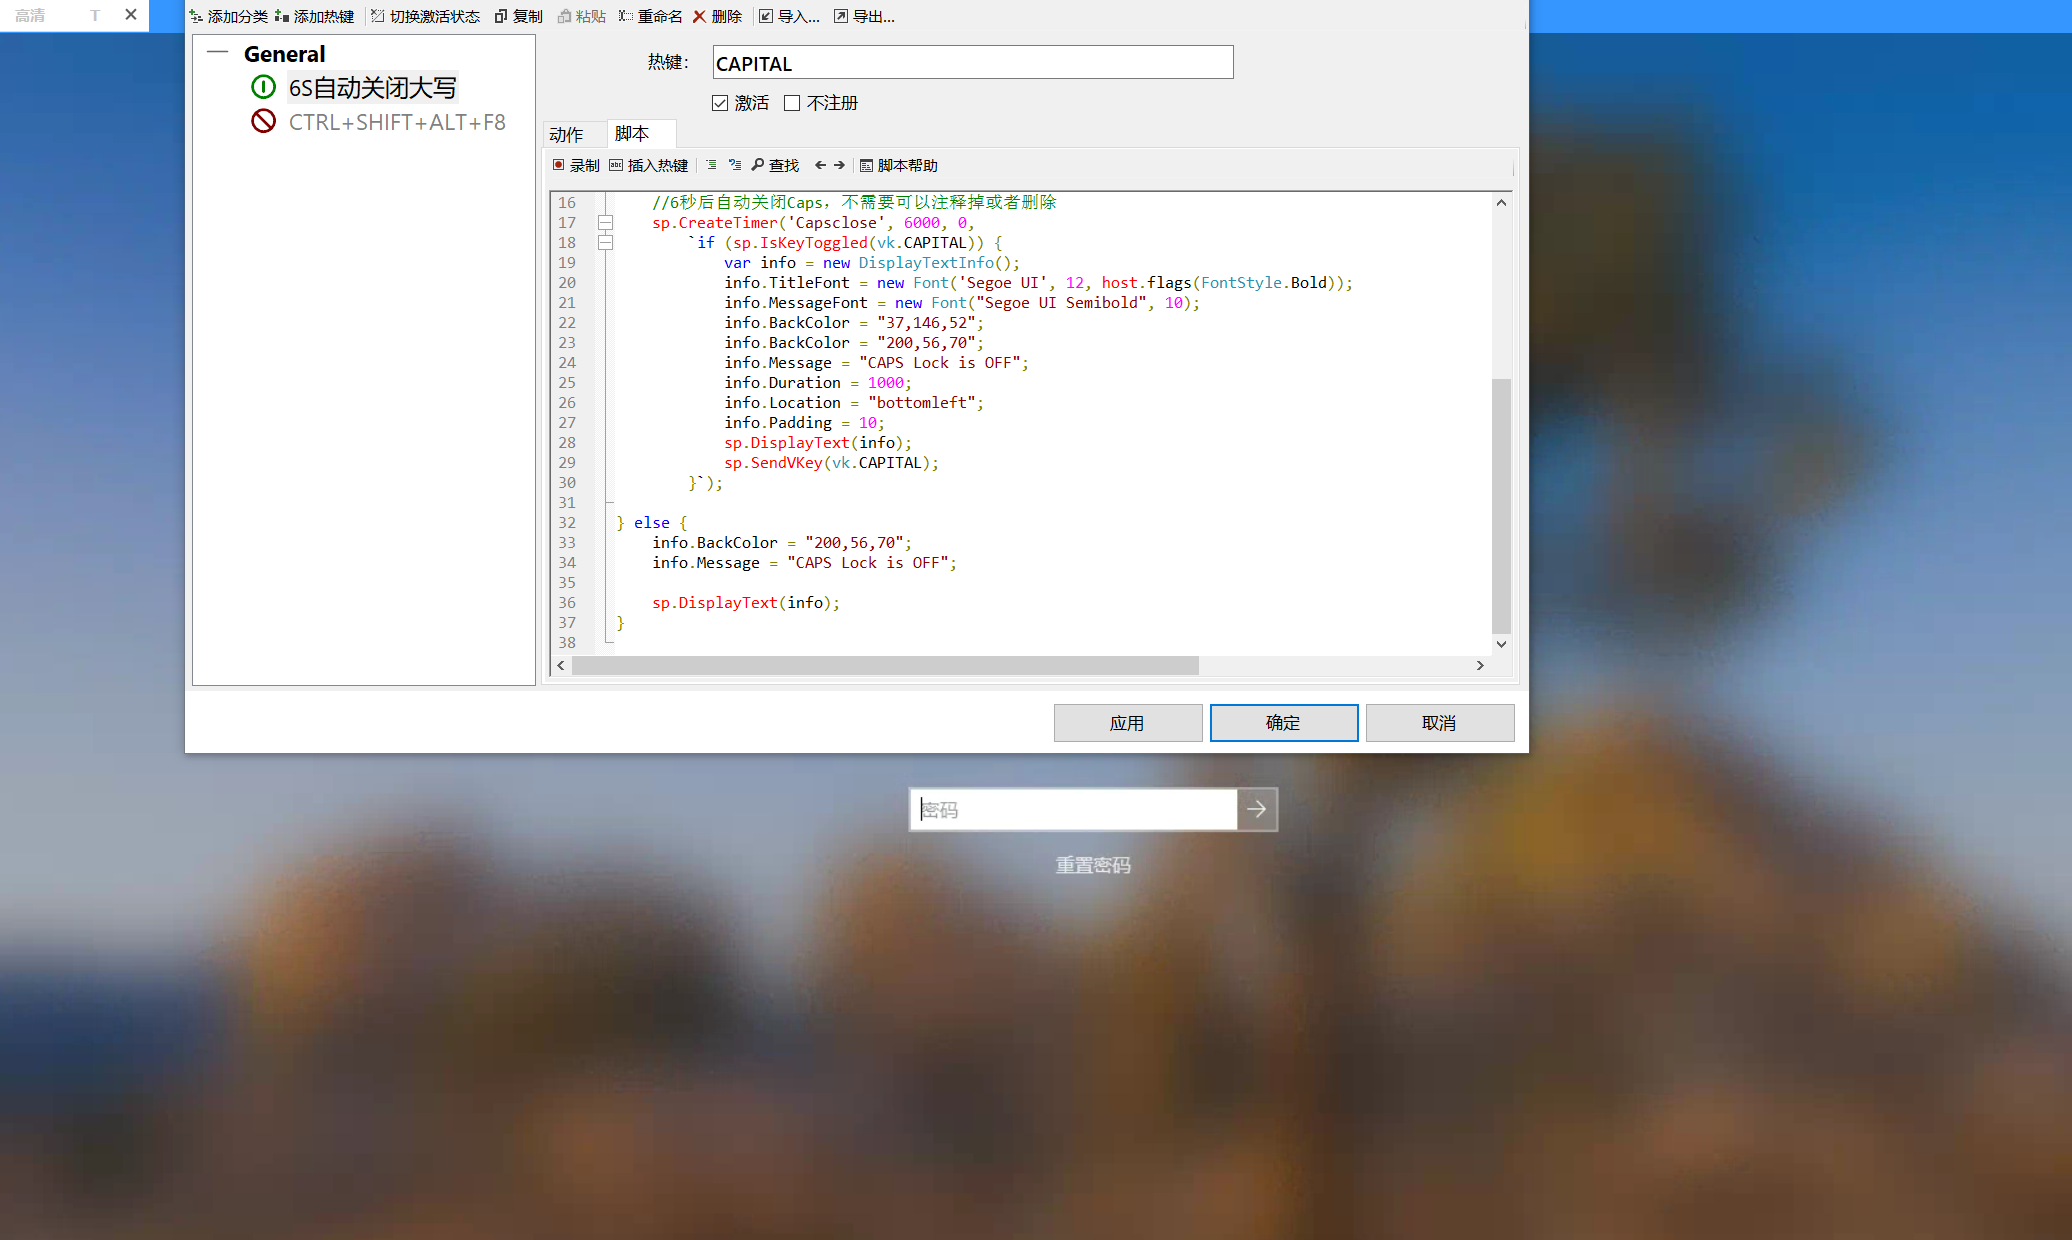
Task: Switch to the 动作 tab
Action: [566, 134]
